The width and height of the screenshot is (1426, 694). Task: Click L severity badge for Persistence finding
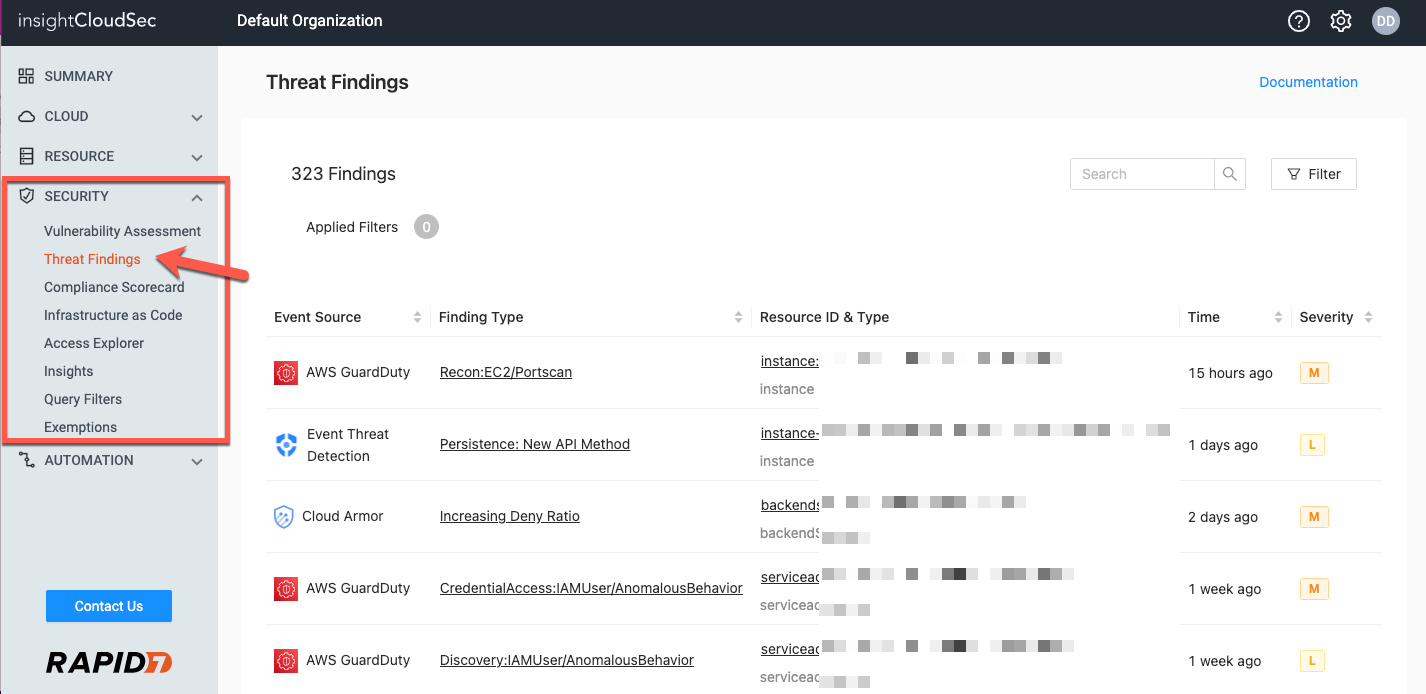click(1312, 445)
